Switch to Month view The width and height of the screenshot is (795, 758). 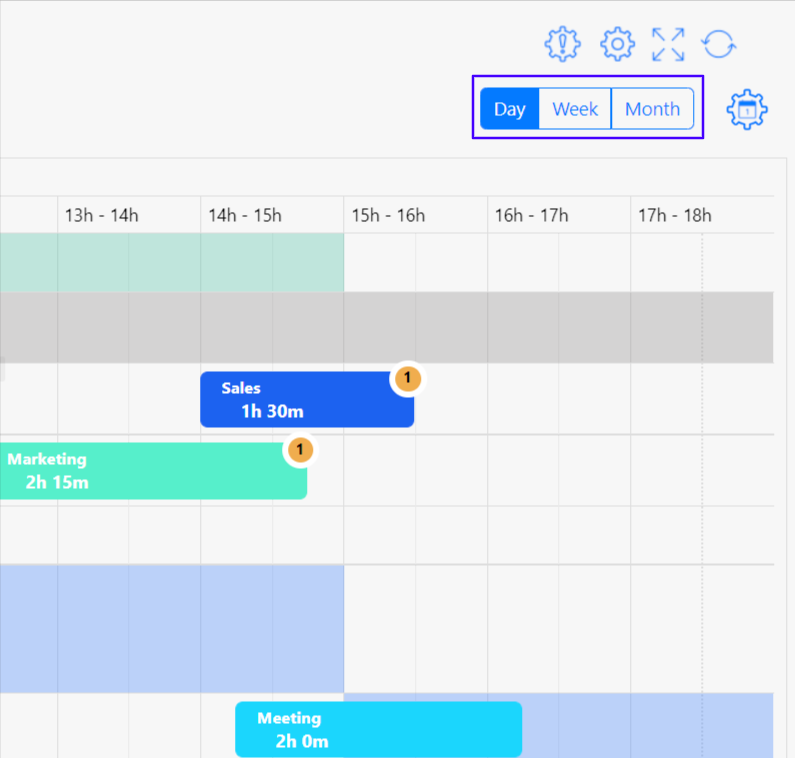coord(652,109)
